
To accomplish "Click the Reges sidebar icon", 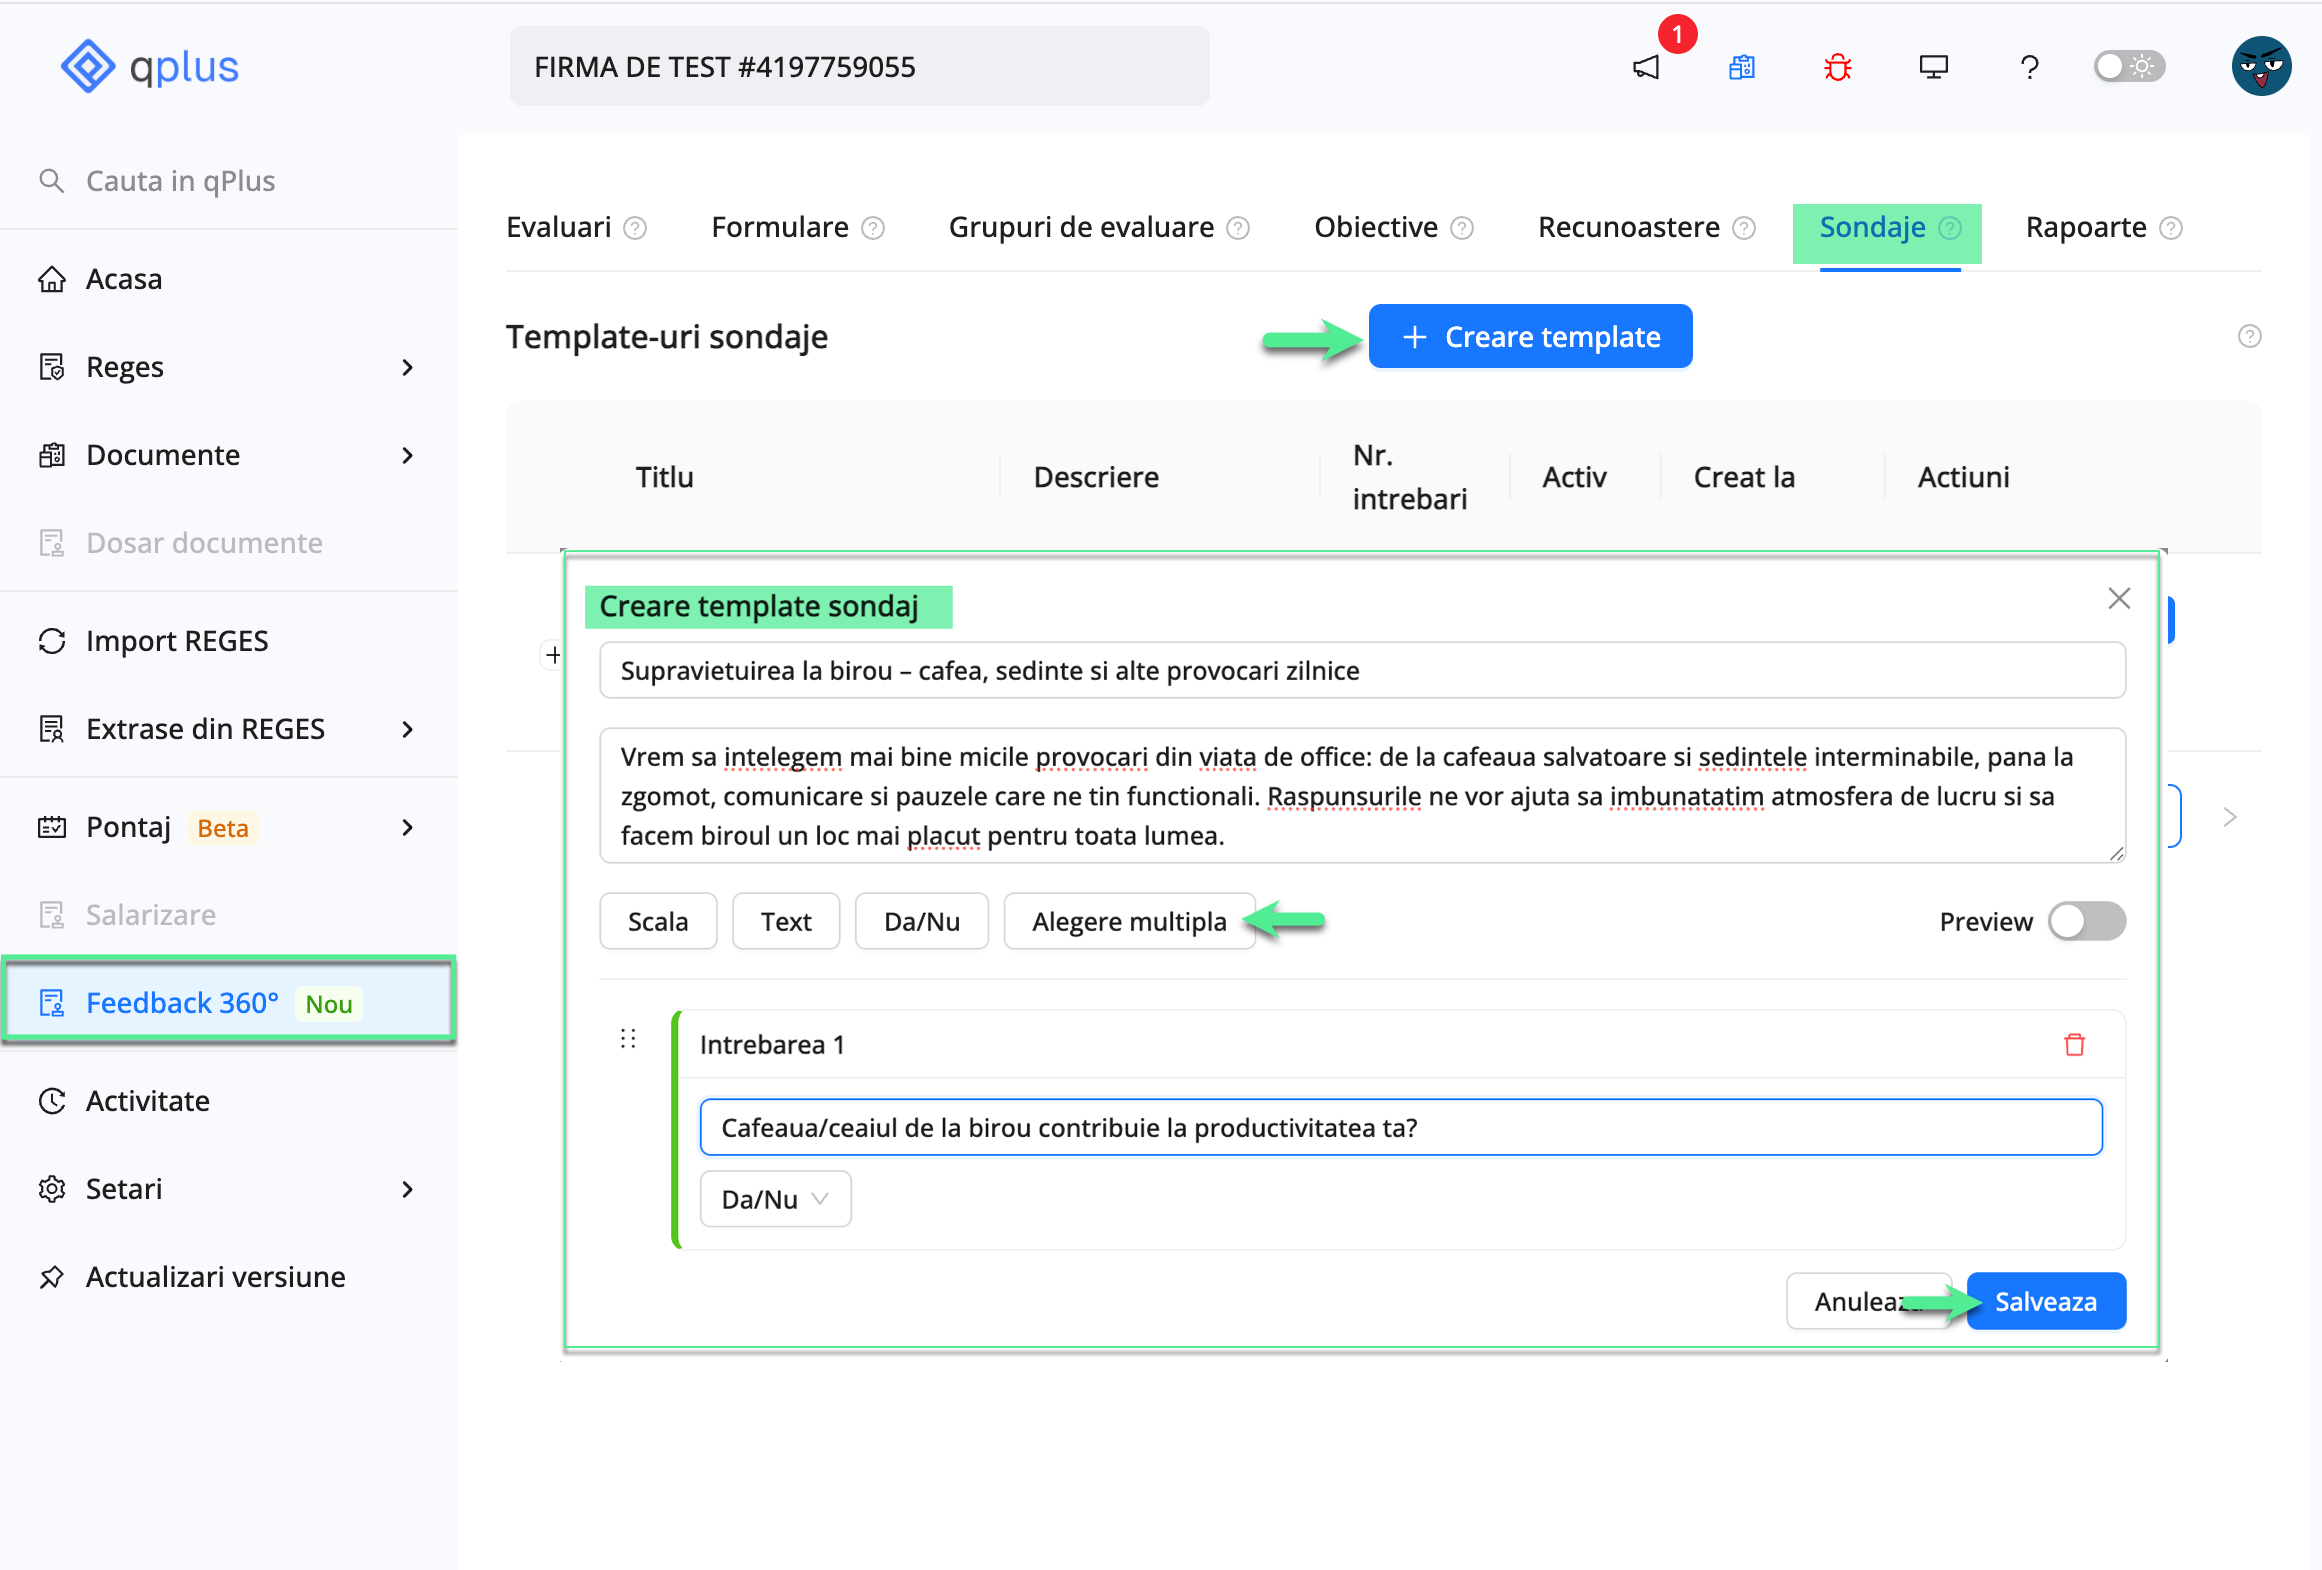I will click(x=51, y=367).
